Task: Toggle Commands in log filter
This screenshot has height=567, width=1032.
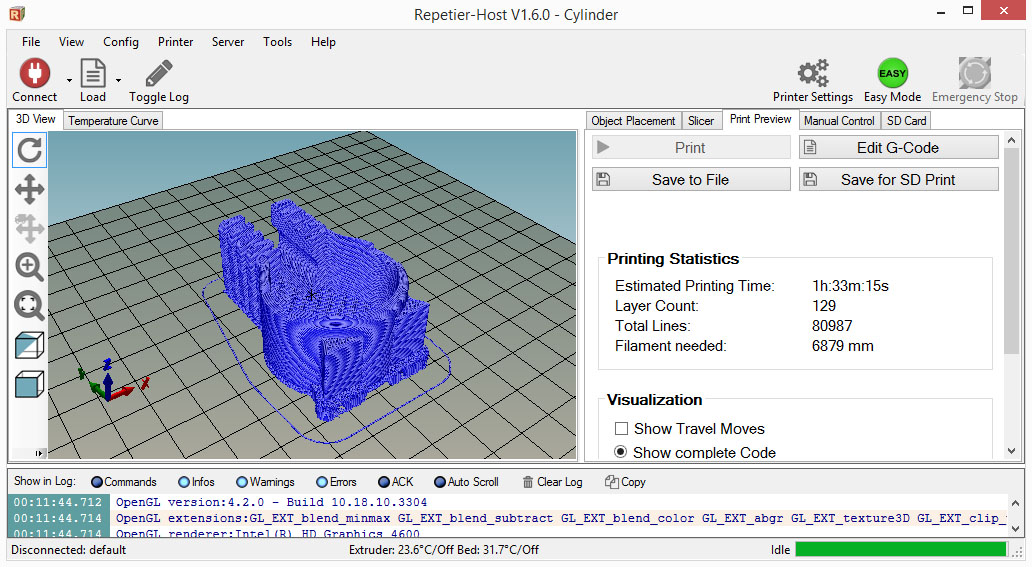Action: (124, 482)
